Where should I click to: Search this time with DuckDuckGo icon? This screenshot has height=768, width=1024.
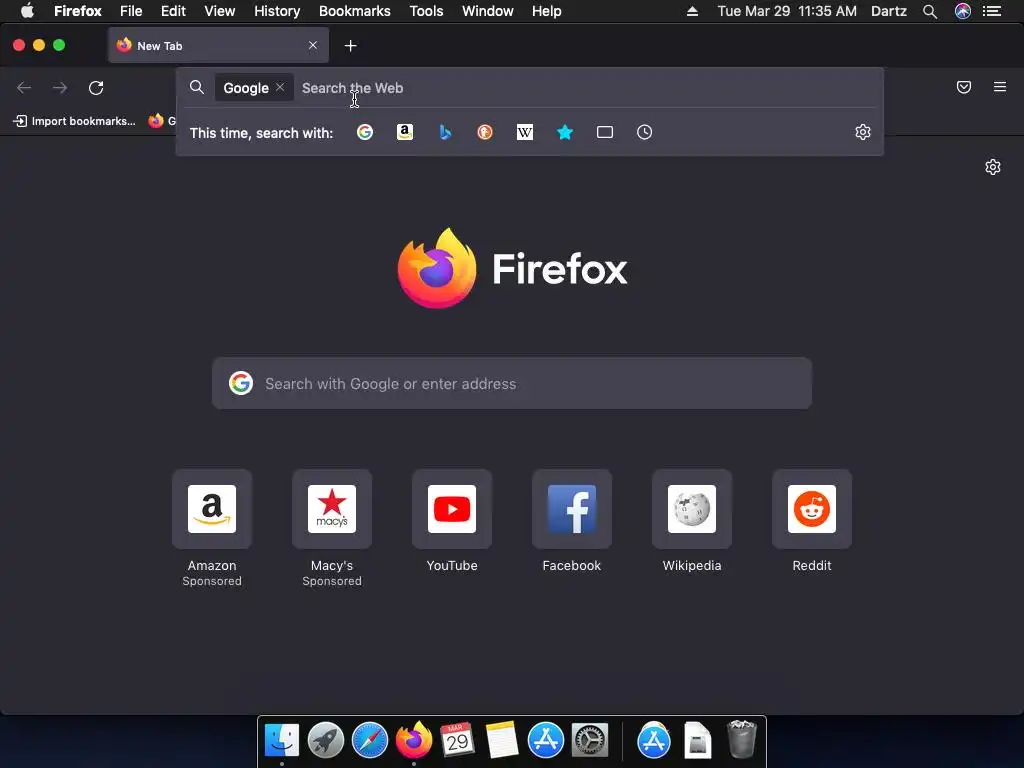tap(485, 133)
